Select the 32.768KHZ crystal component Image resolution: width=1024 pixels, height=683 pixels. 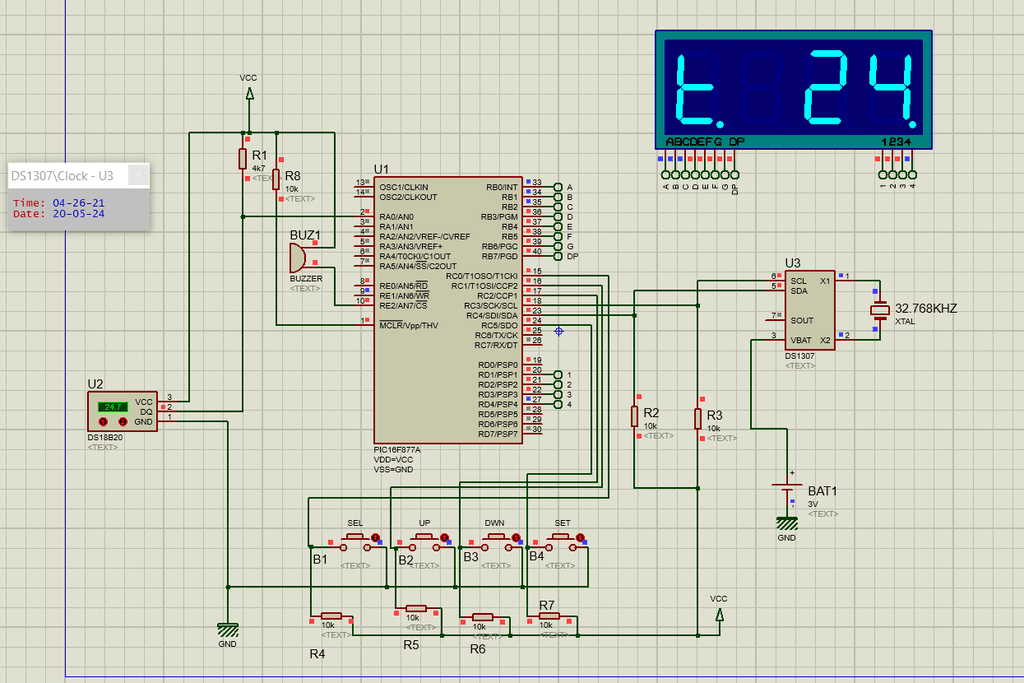[x=880, y=311]
